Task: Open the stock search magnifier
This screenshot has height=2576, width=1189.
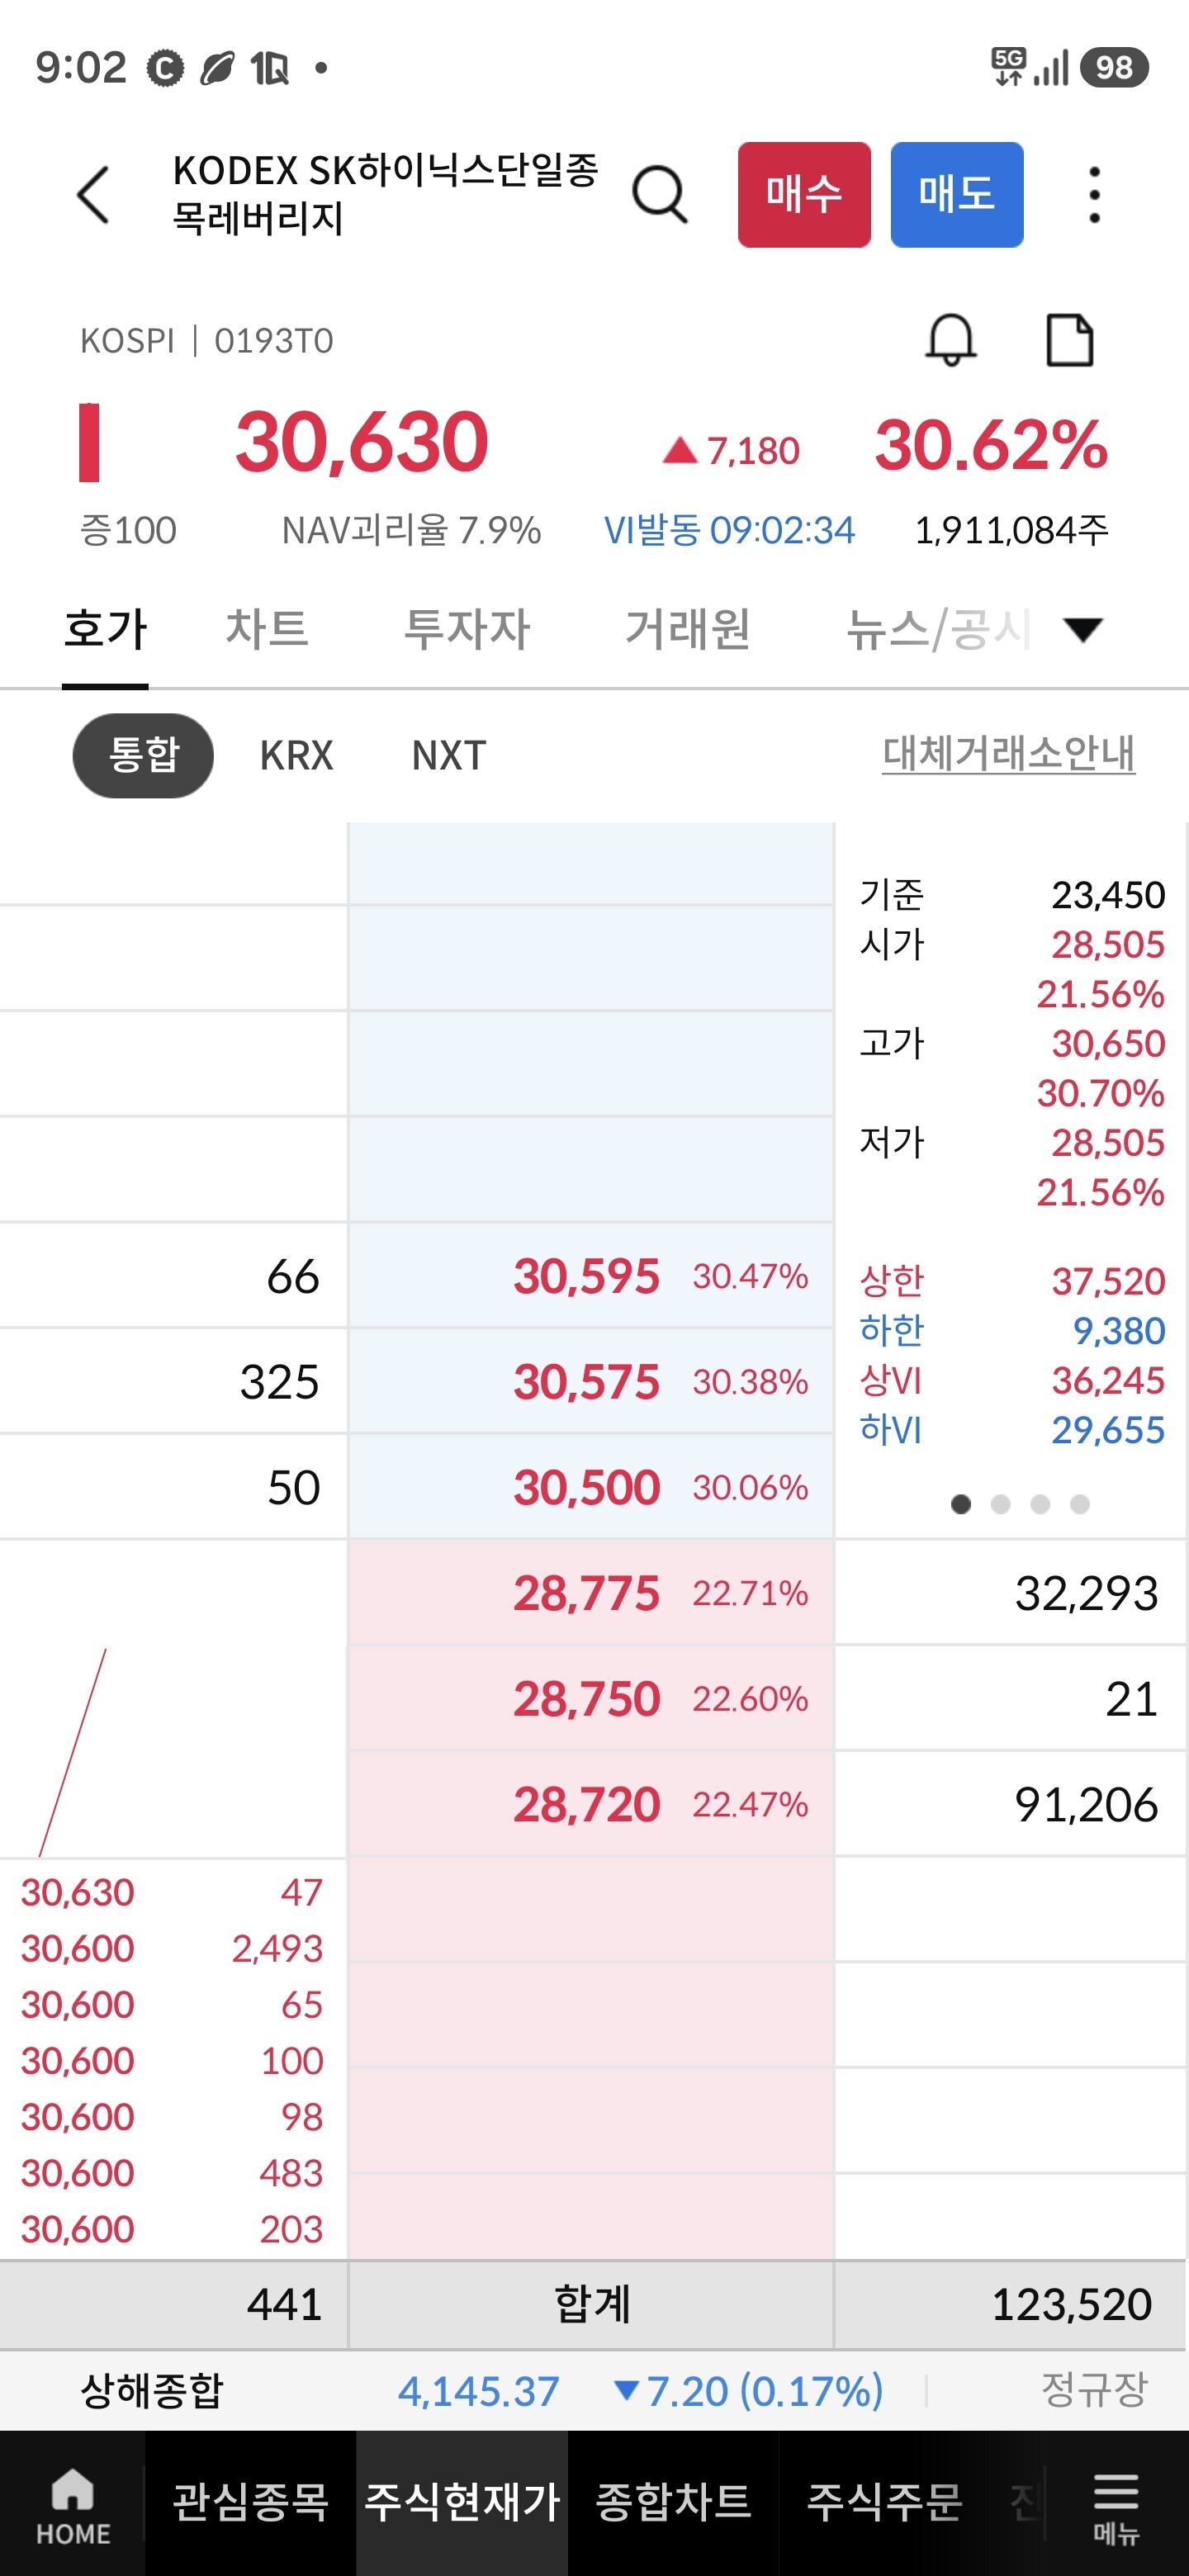Action: click(x=660, y=194)
